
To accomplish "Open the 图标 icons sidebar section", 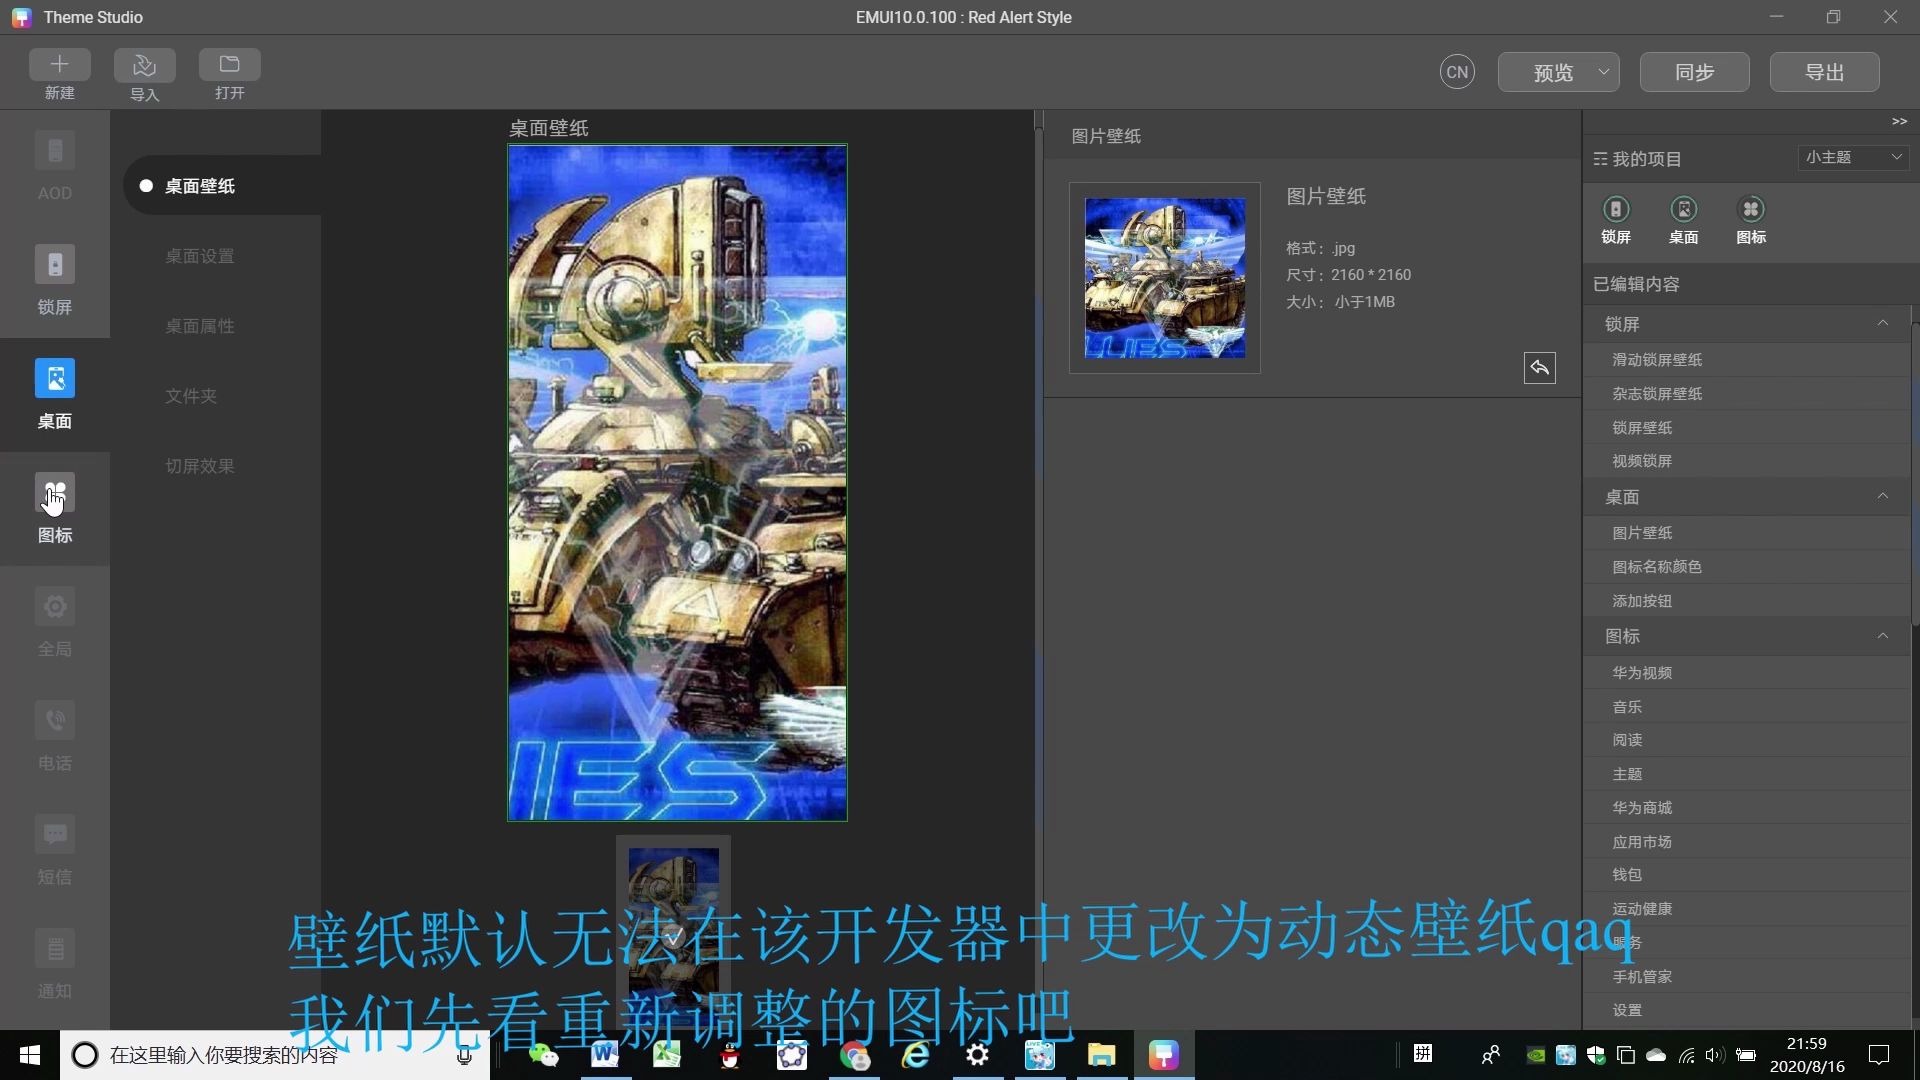I will pos(55,509).
